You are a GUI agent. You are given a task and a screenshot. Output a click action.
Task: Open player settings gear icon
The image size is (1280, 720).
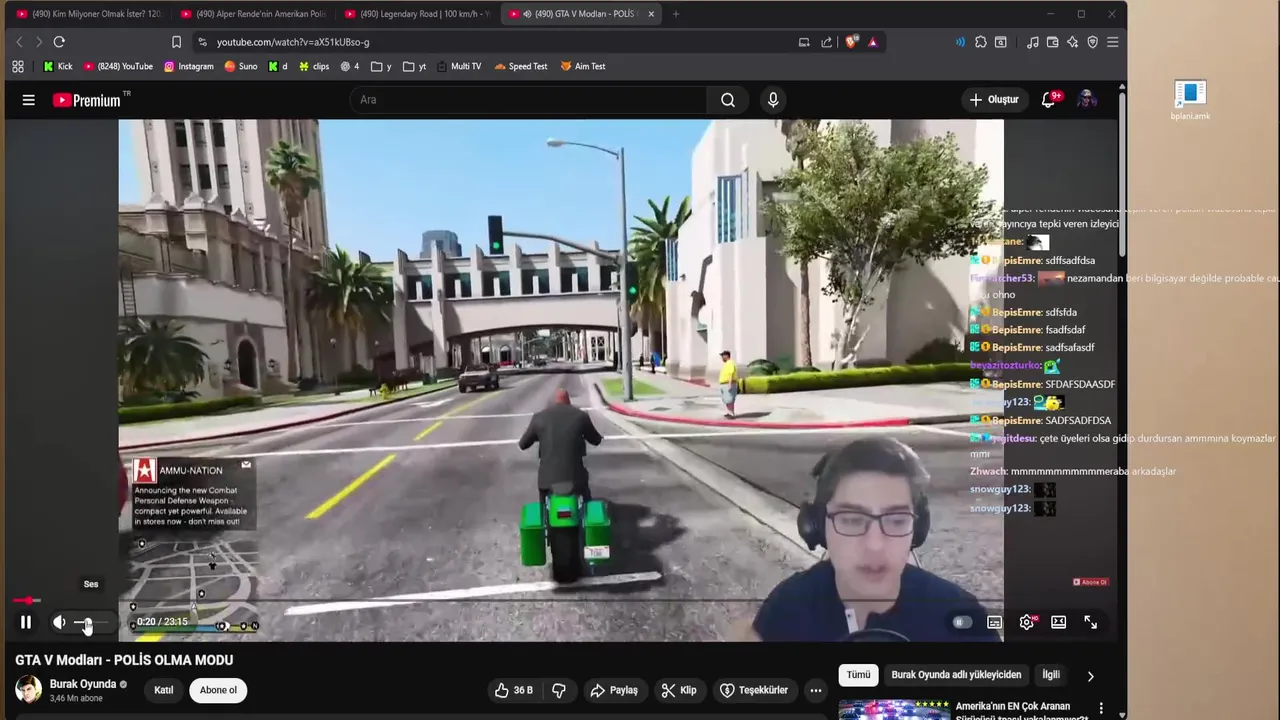tap(1027, 622)
